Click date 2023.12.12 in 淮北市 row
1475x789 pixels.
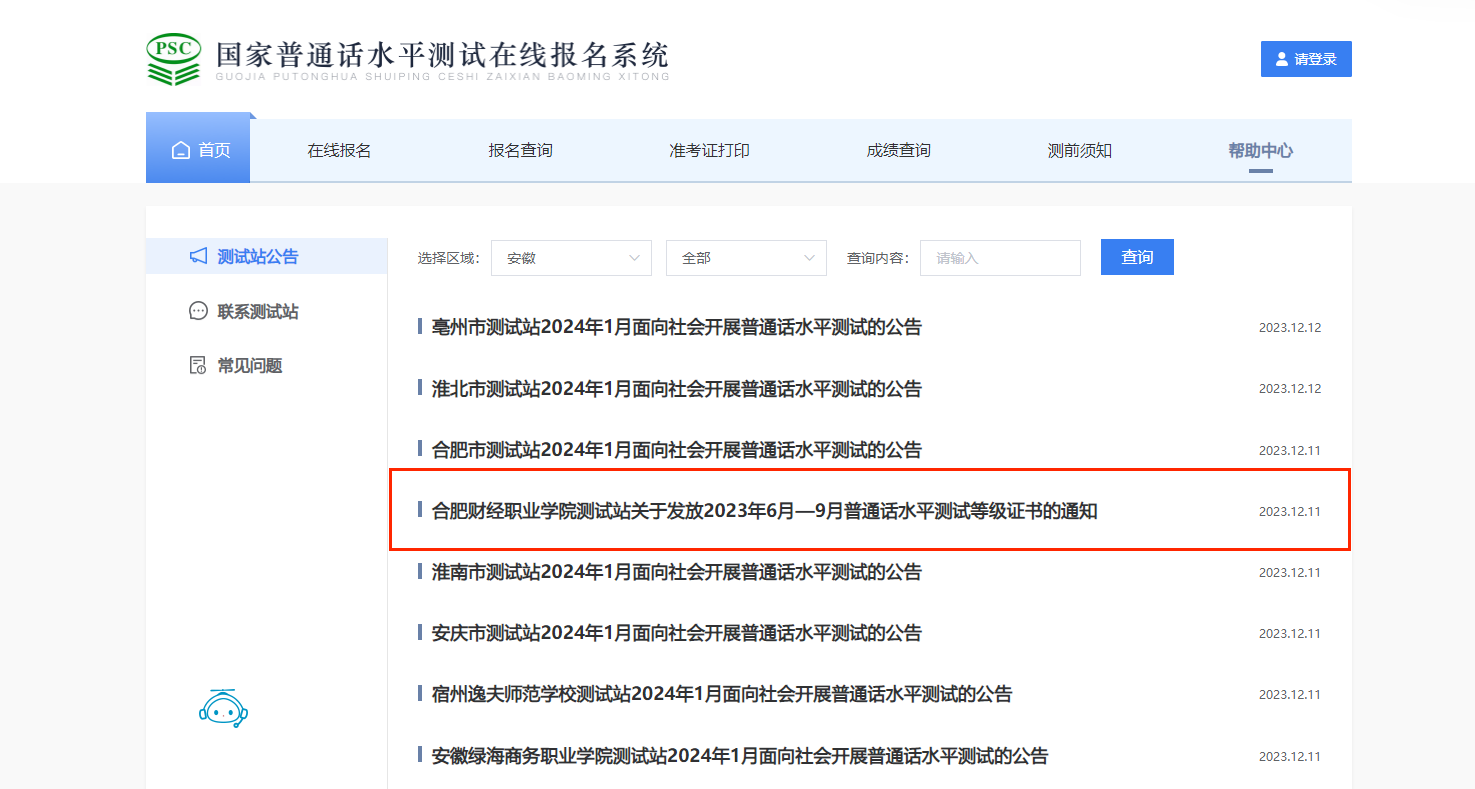pyautogui.click(x=1289, y=389)
